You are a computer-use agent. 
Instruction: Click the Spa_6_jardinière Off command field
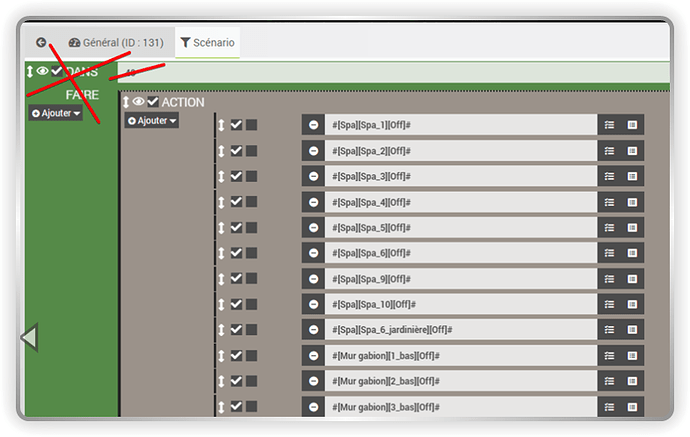(461, 330)
